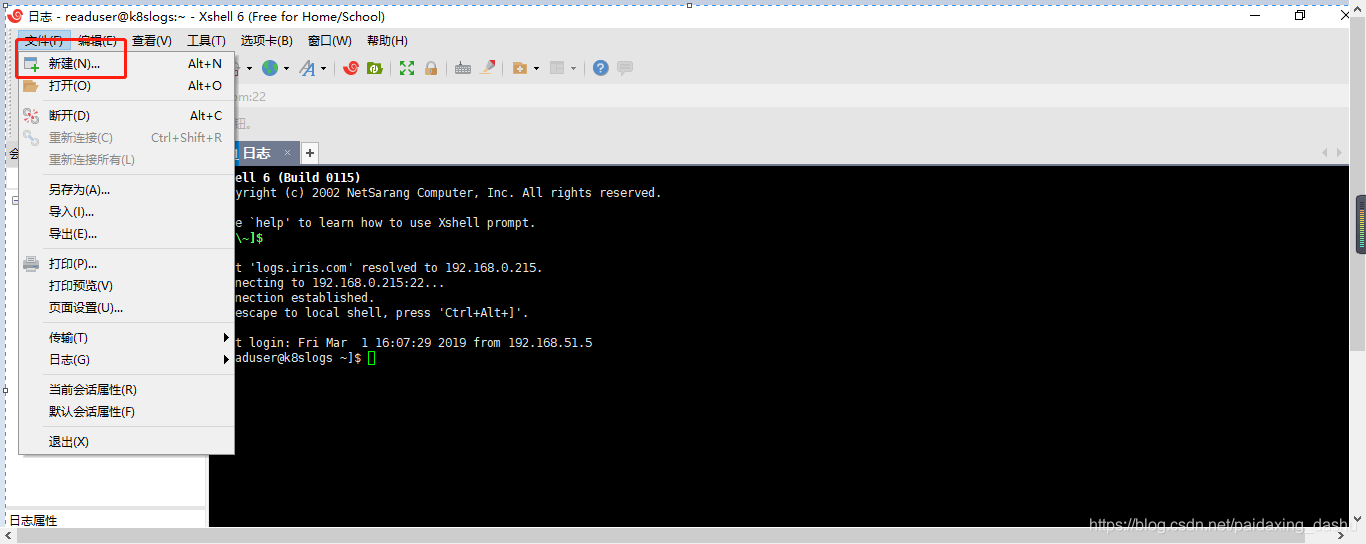Expand the 传输(T) submenu
This screenshot has width=1366, height=544.
pyautogui.click(x=126, y=338)
